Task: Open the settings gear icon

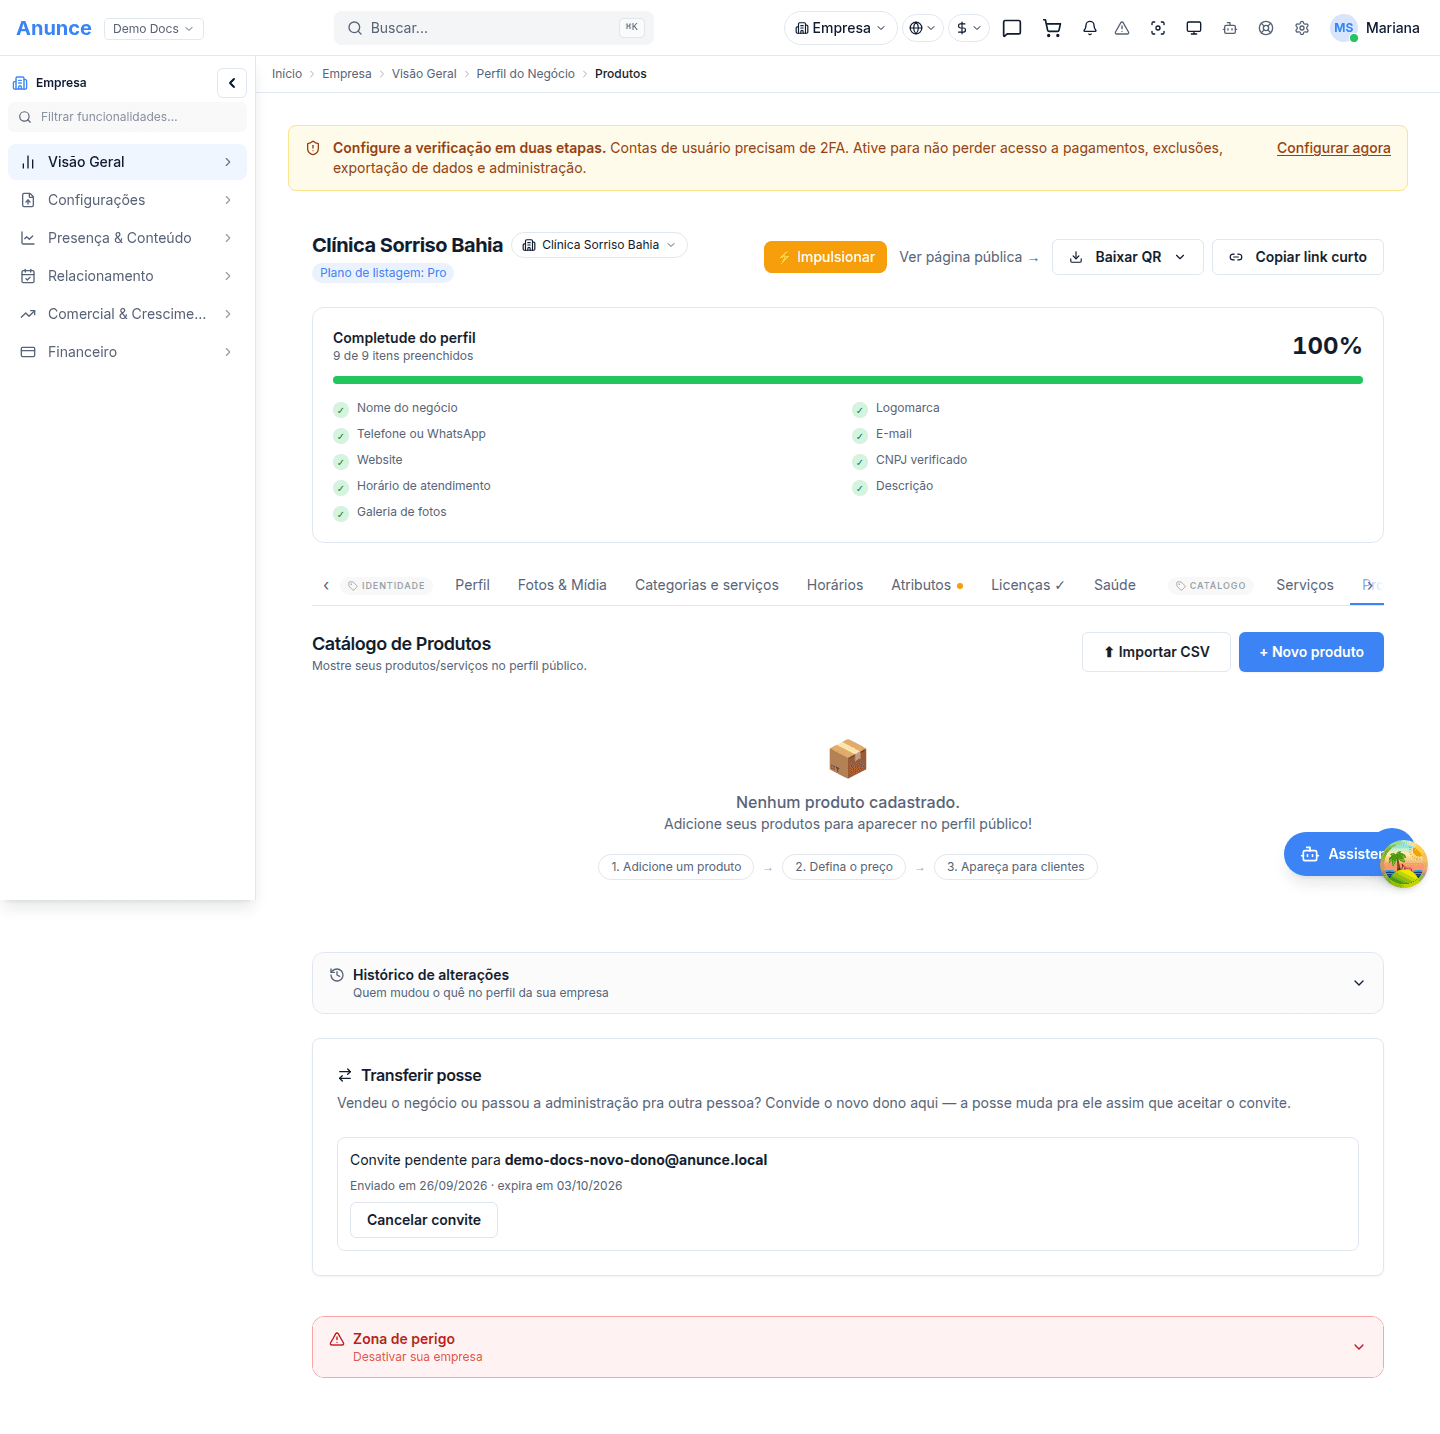Action: pyautogui.click(x=1302, y=28)
